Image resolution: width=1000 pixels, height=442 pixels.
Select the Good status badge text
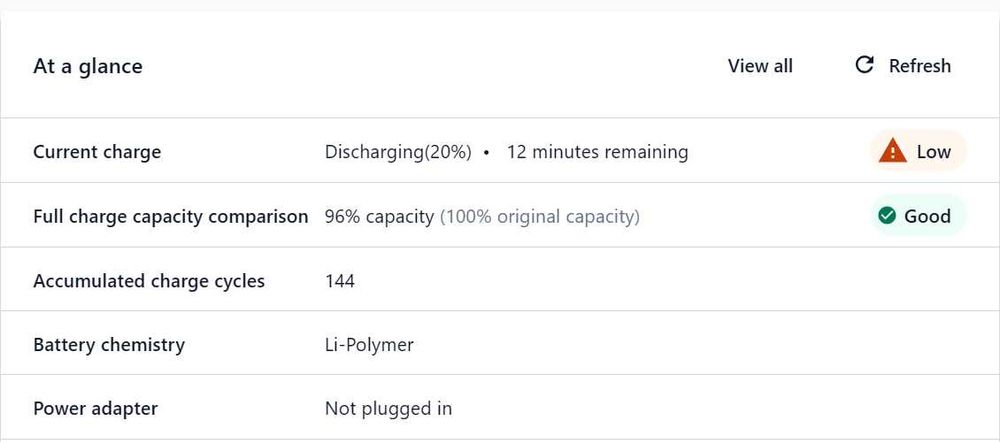[x=928, y=216]
